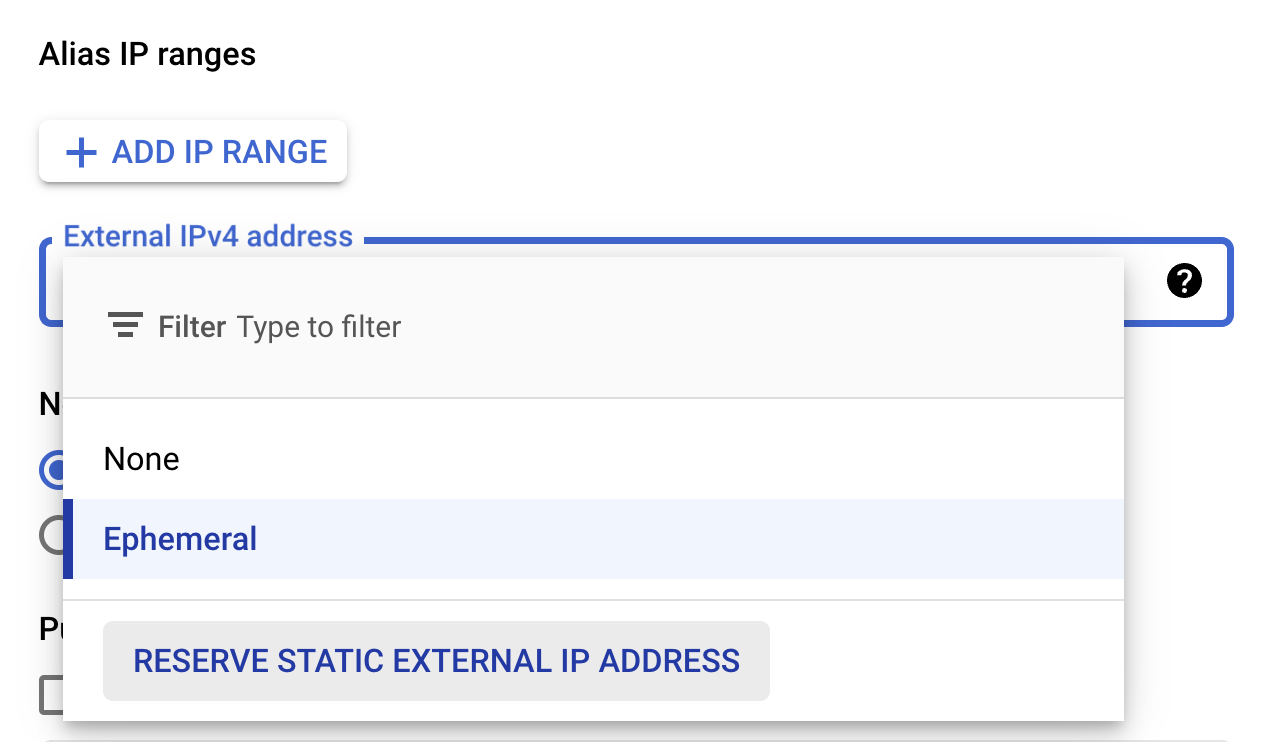Click the bold Filter label
1274x742 pixels.
coord(192,327)
